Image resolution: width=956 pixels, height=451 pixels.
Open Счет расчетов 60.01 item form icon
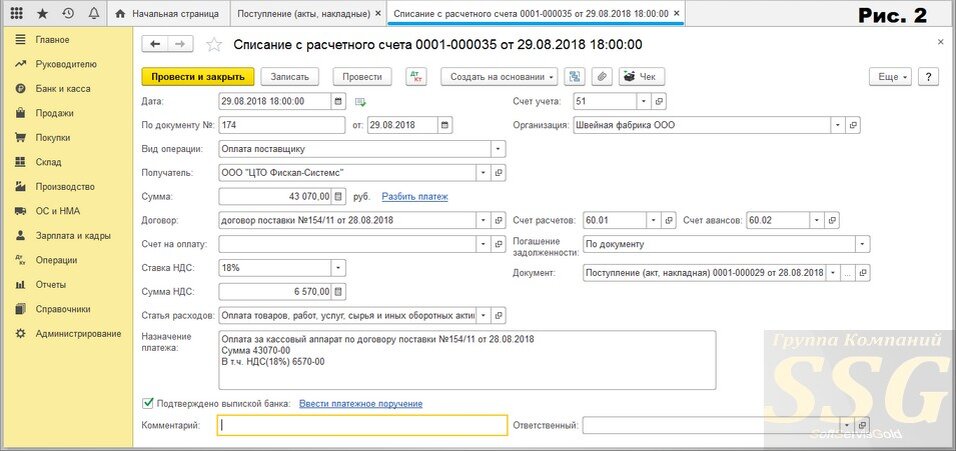[669, 221]
